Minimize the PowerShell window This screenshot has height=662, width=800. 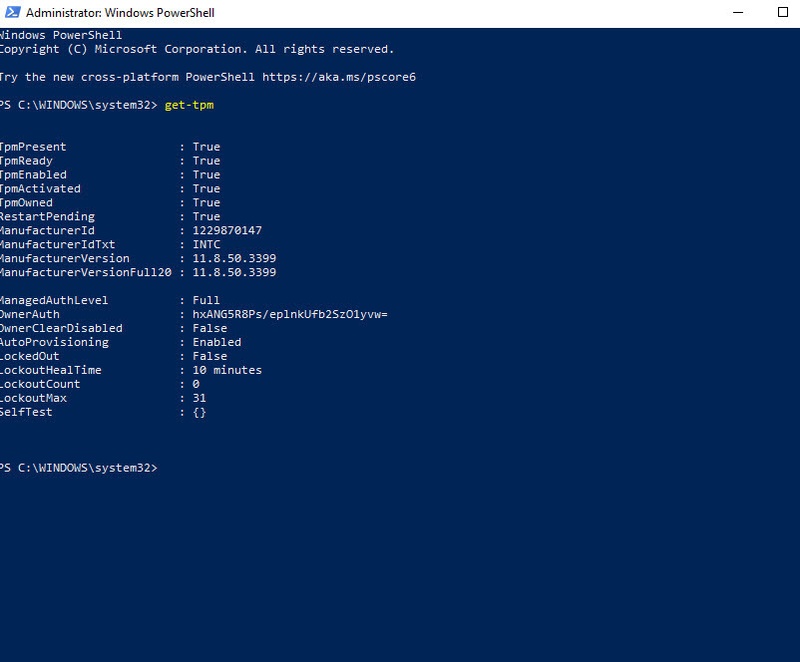[x=738, y=12]
